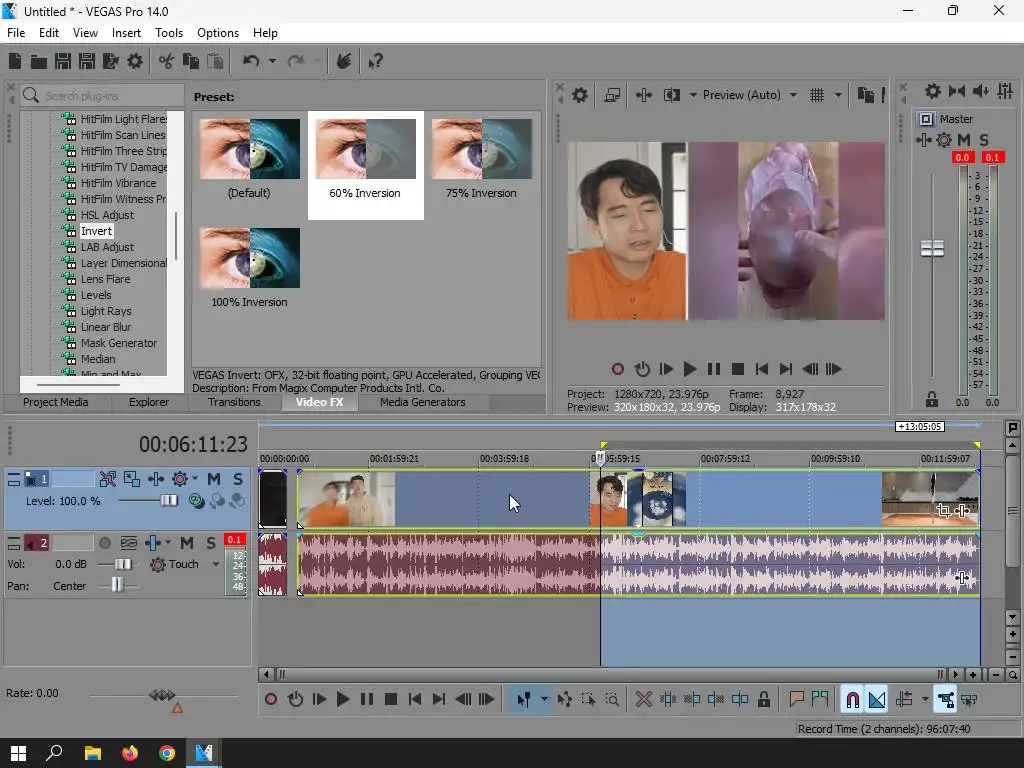Click the Delete X icon in the bottom toolbar
Viewport: 1024px width, 768px height.
[643, 699]
